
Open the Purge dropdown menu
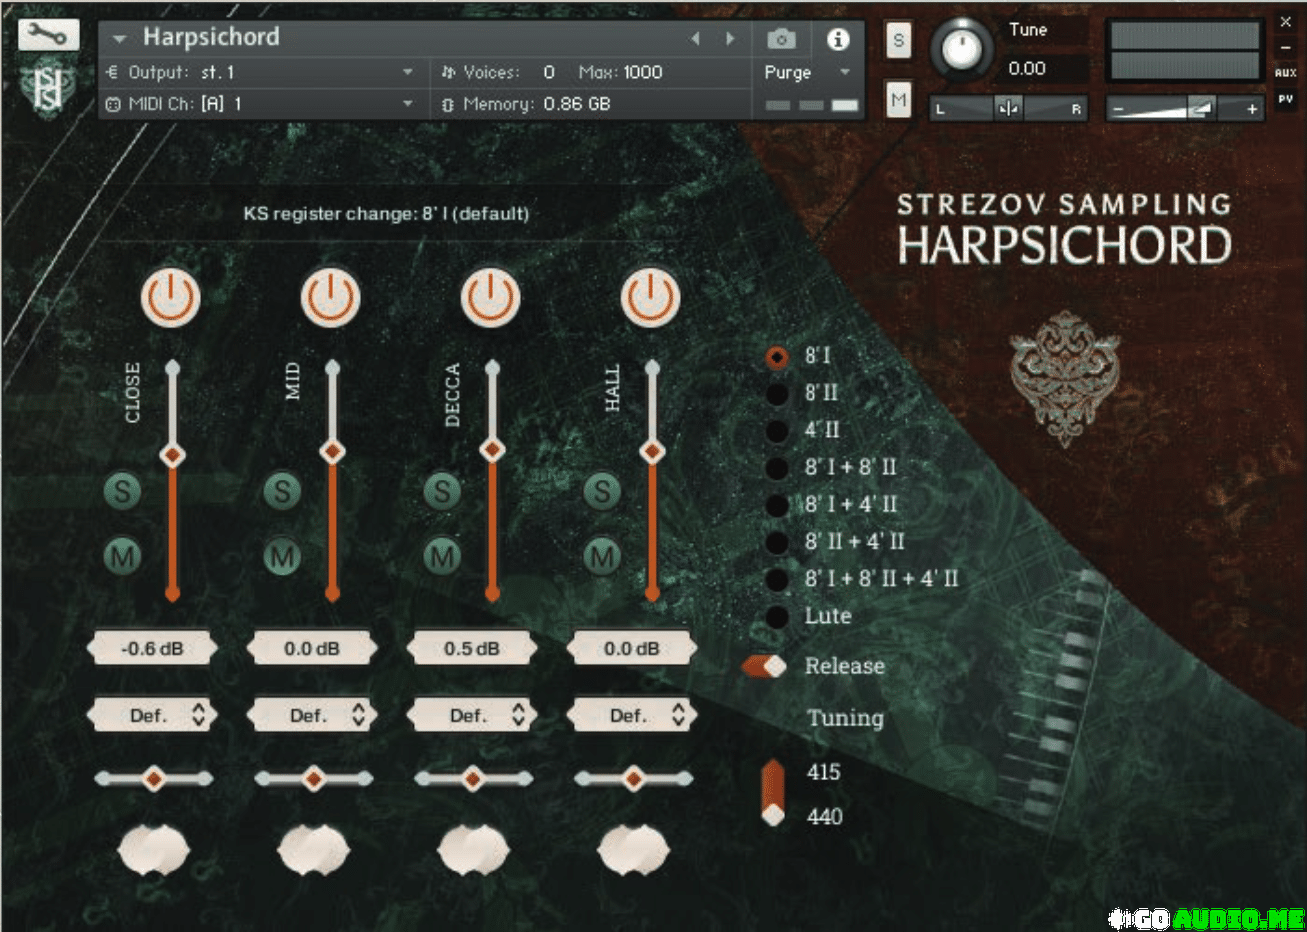(808, 73)
